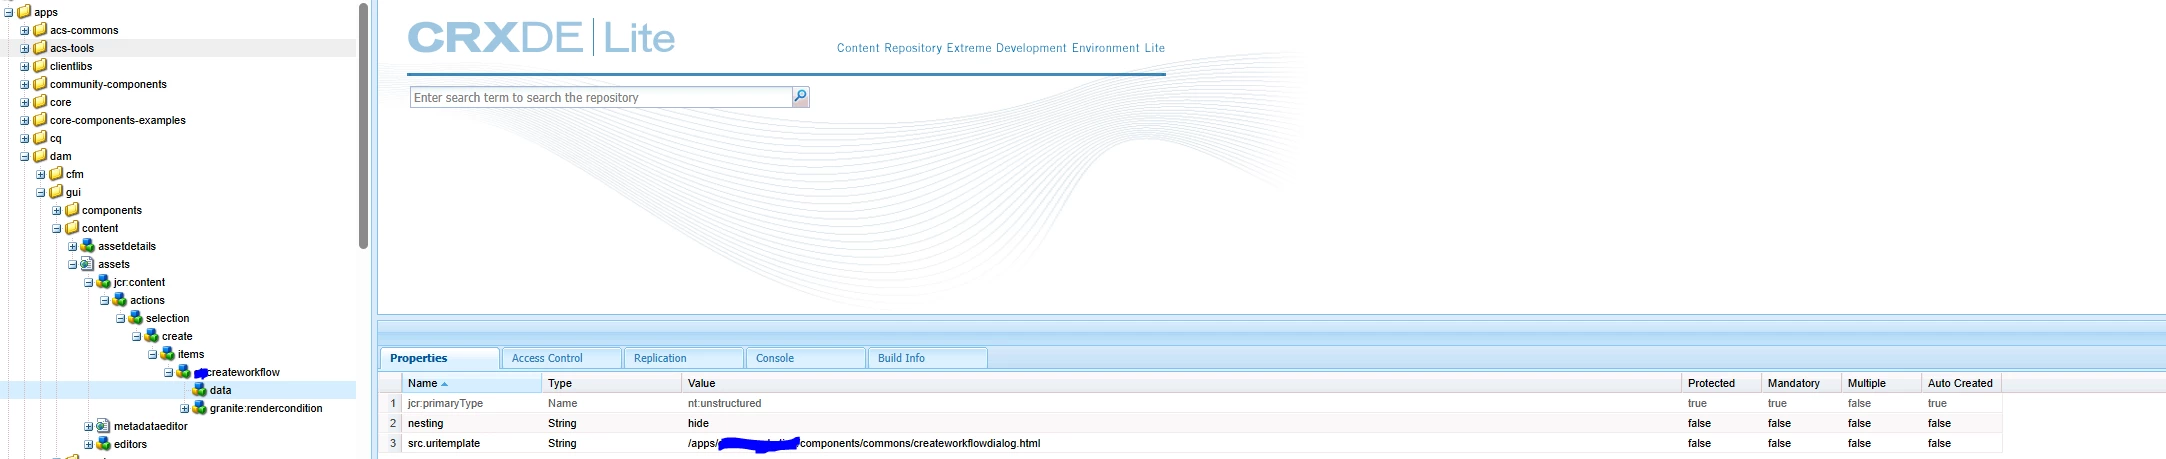Switch to the Replication tab
Viewport: 2166px width, 459px height.
point(683,358)
